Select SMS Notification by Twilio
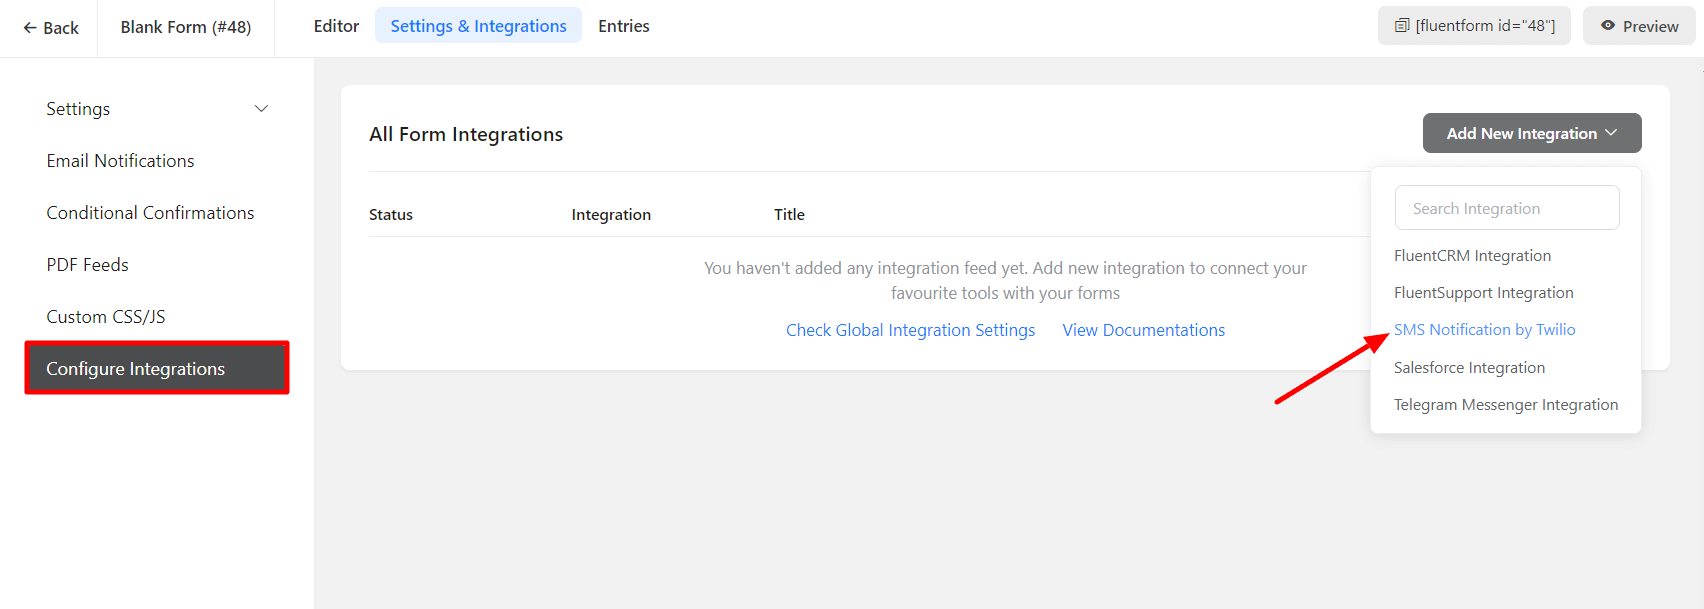 click(x=1484, y=330)
